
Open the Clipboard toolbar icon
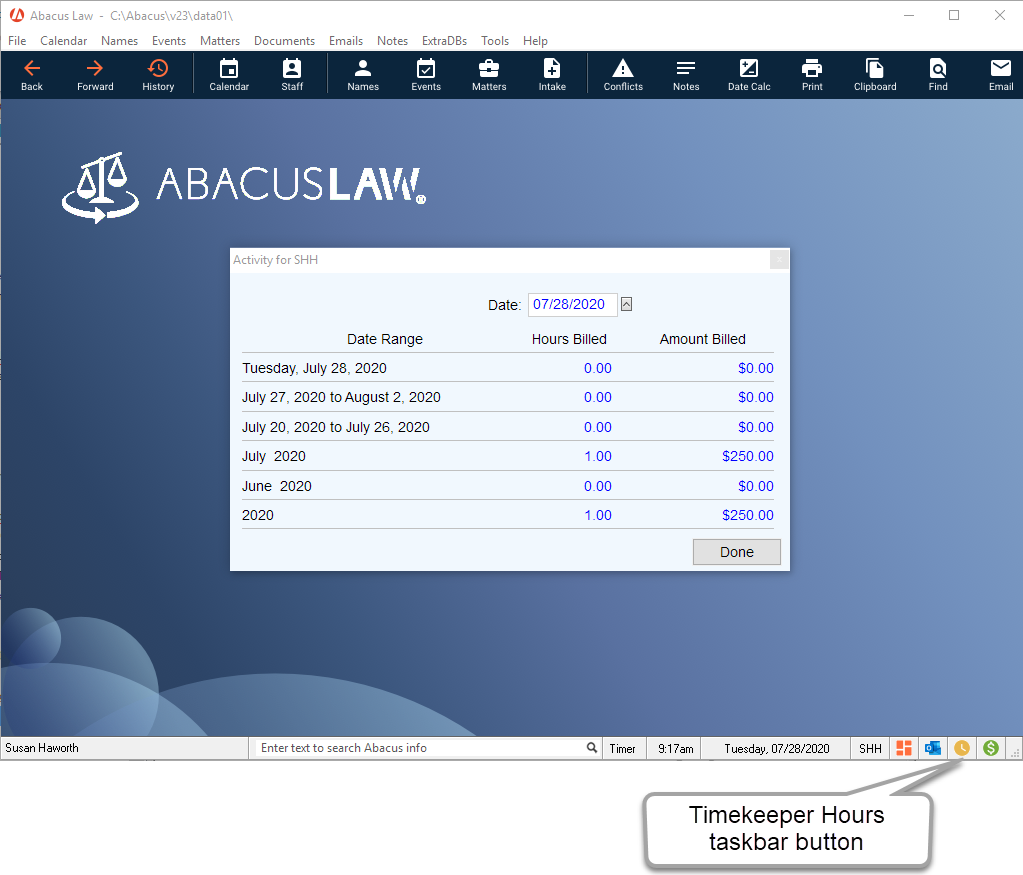click(x=875, y=75)
